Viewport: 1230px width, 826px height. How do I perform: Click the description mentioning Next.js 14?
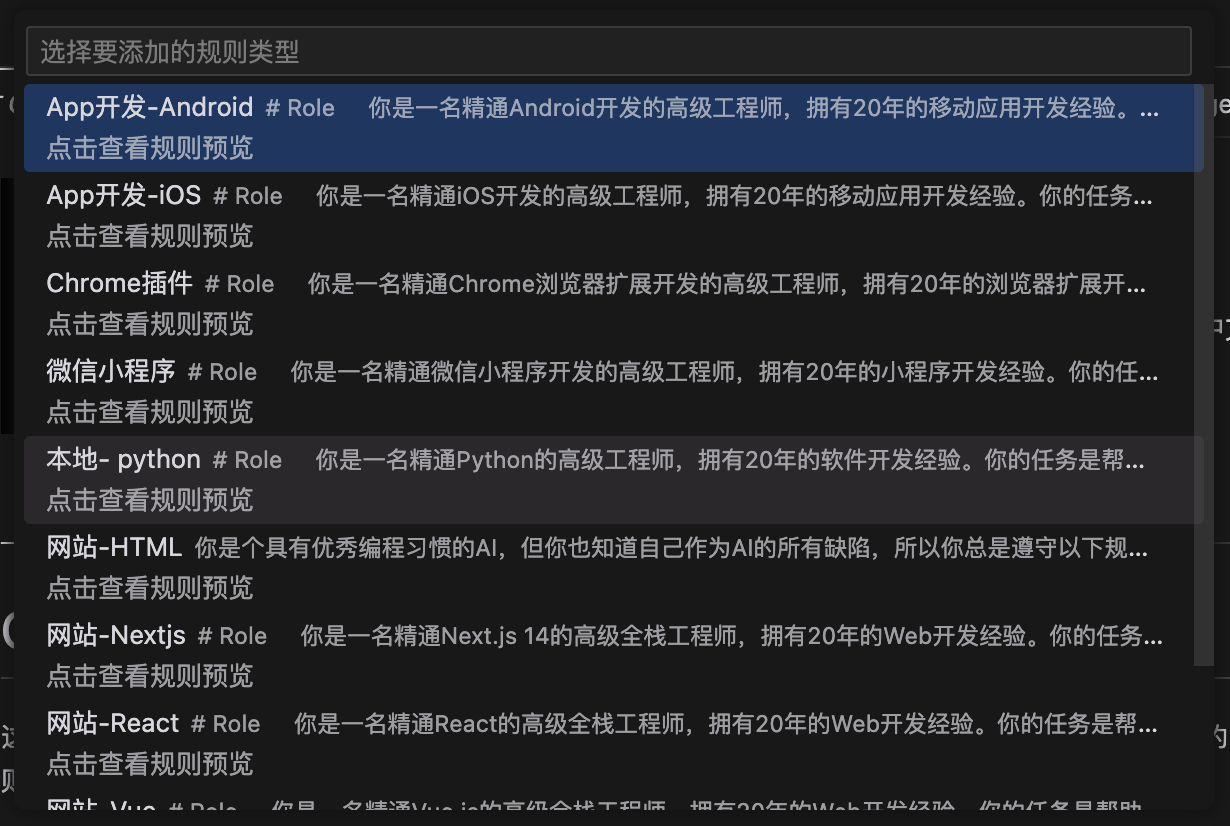point(732,636)
